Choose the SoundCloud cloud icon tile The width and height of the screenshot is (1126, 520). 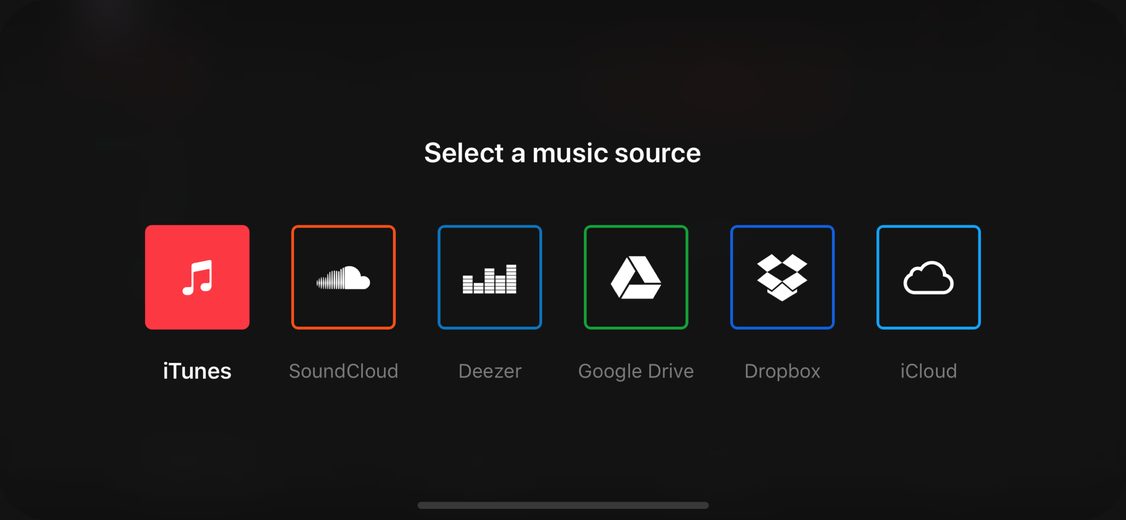(x=343, y=277)
